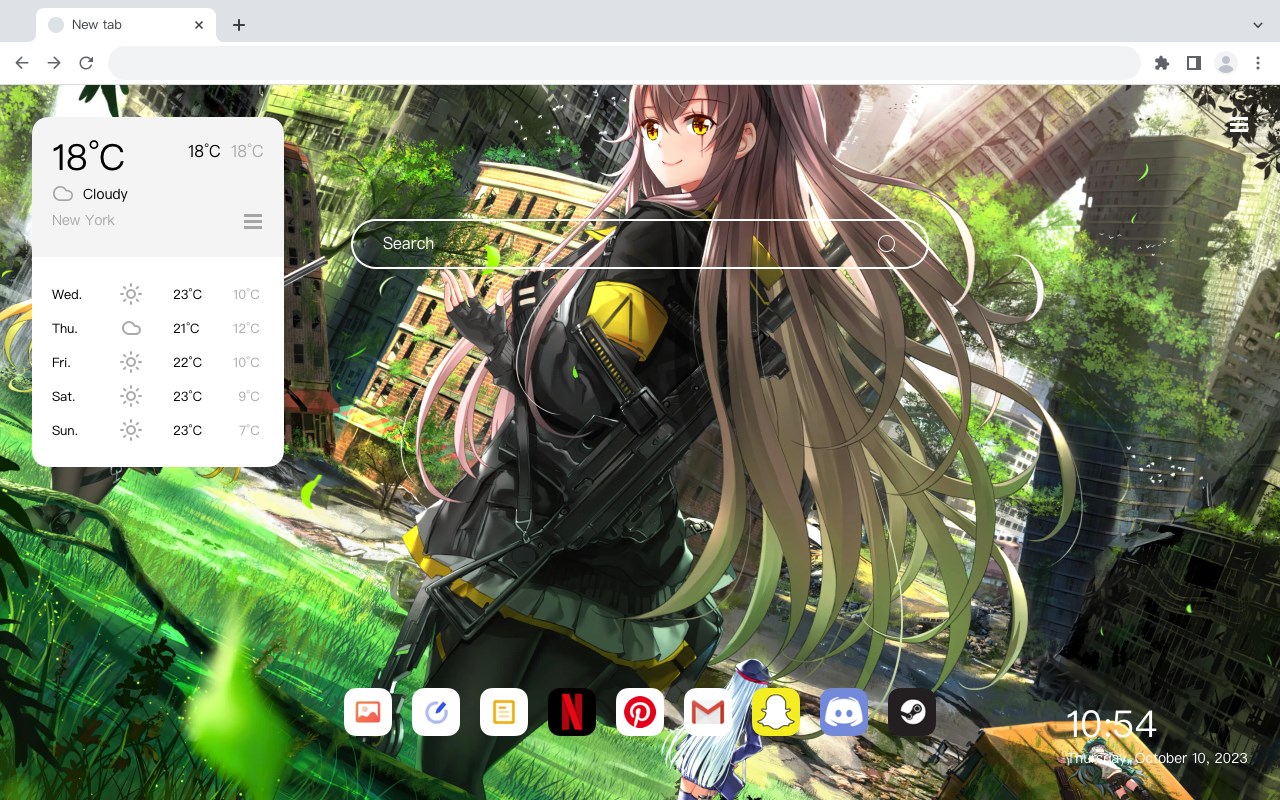Image resolution: width=1280 pixels, height=800 pixels.
Task: Click the search magnifier icon
Action: pyautogui.click(x=887, y=244)
